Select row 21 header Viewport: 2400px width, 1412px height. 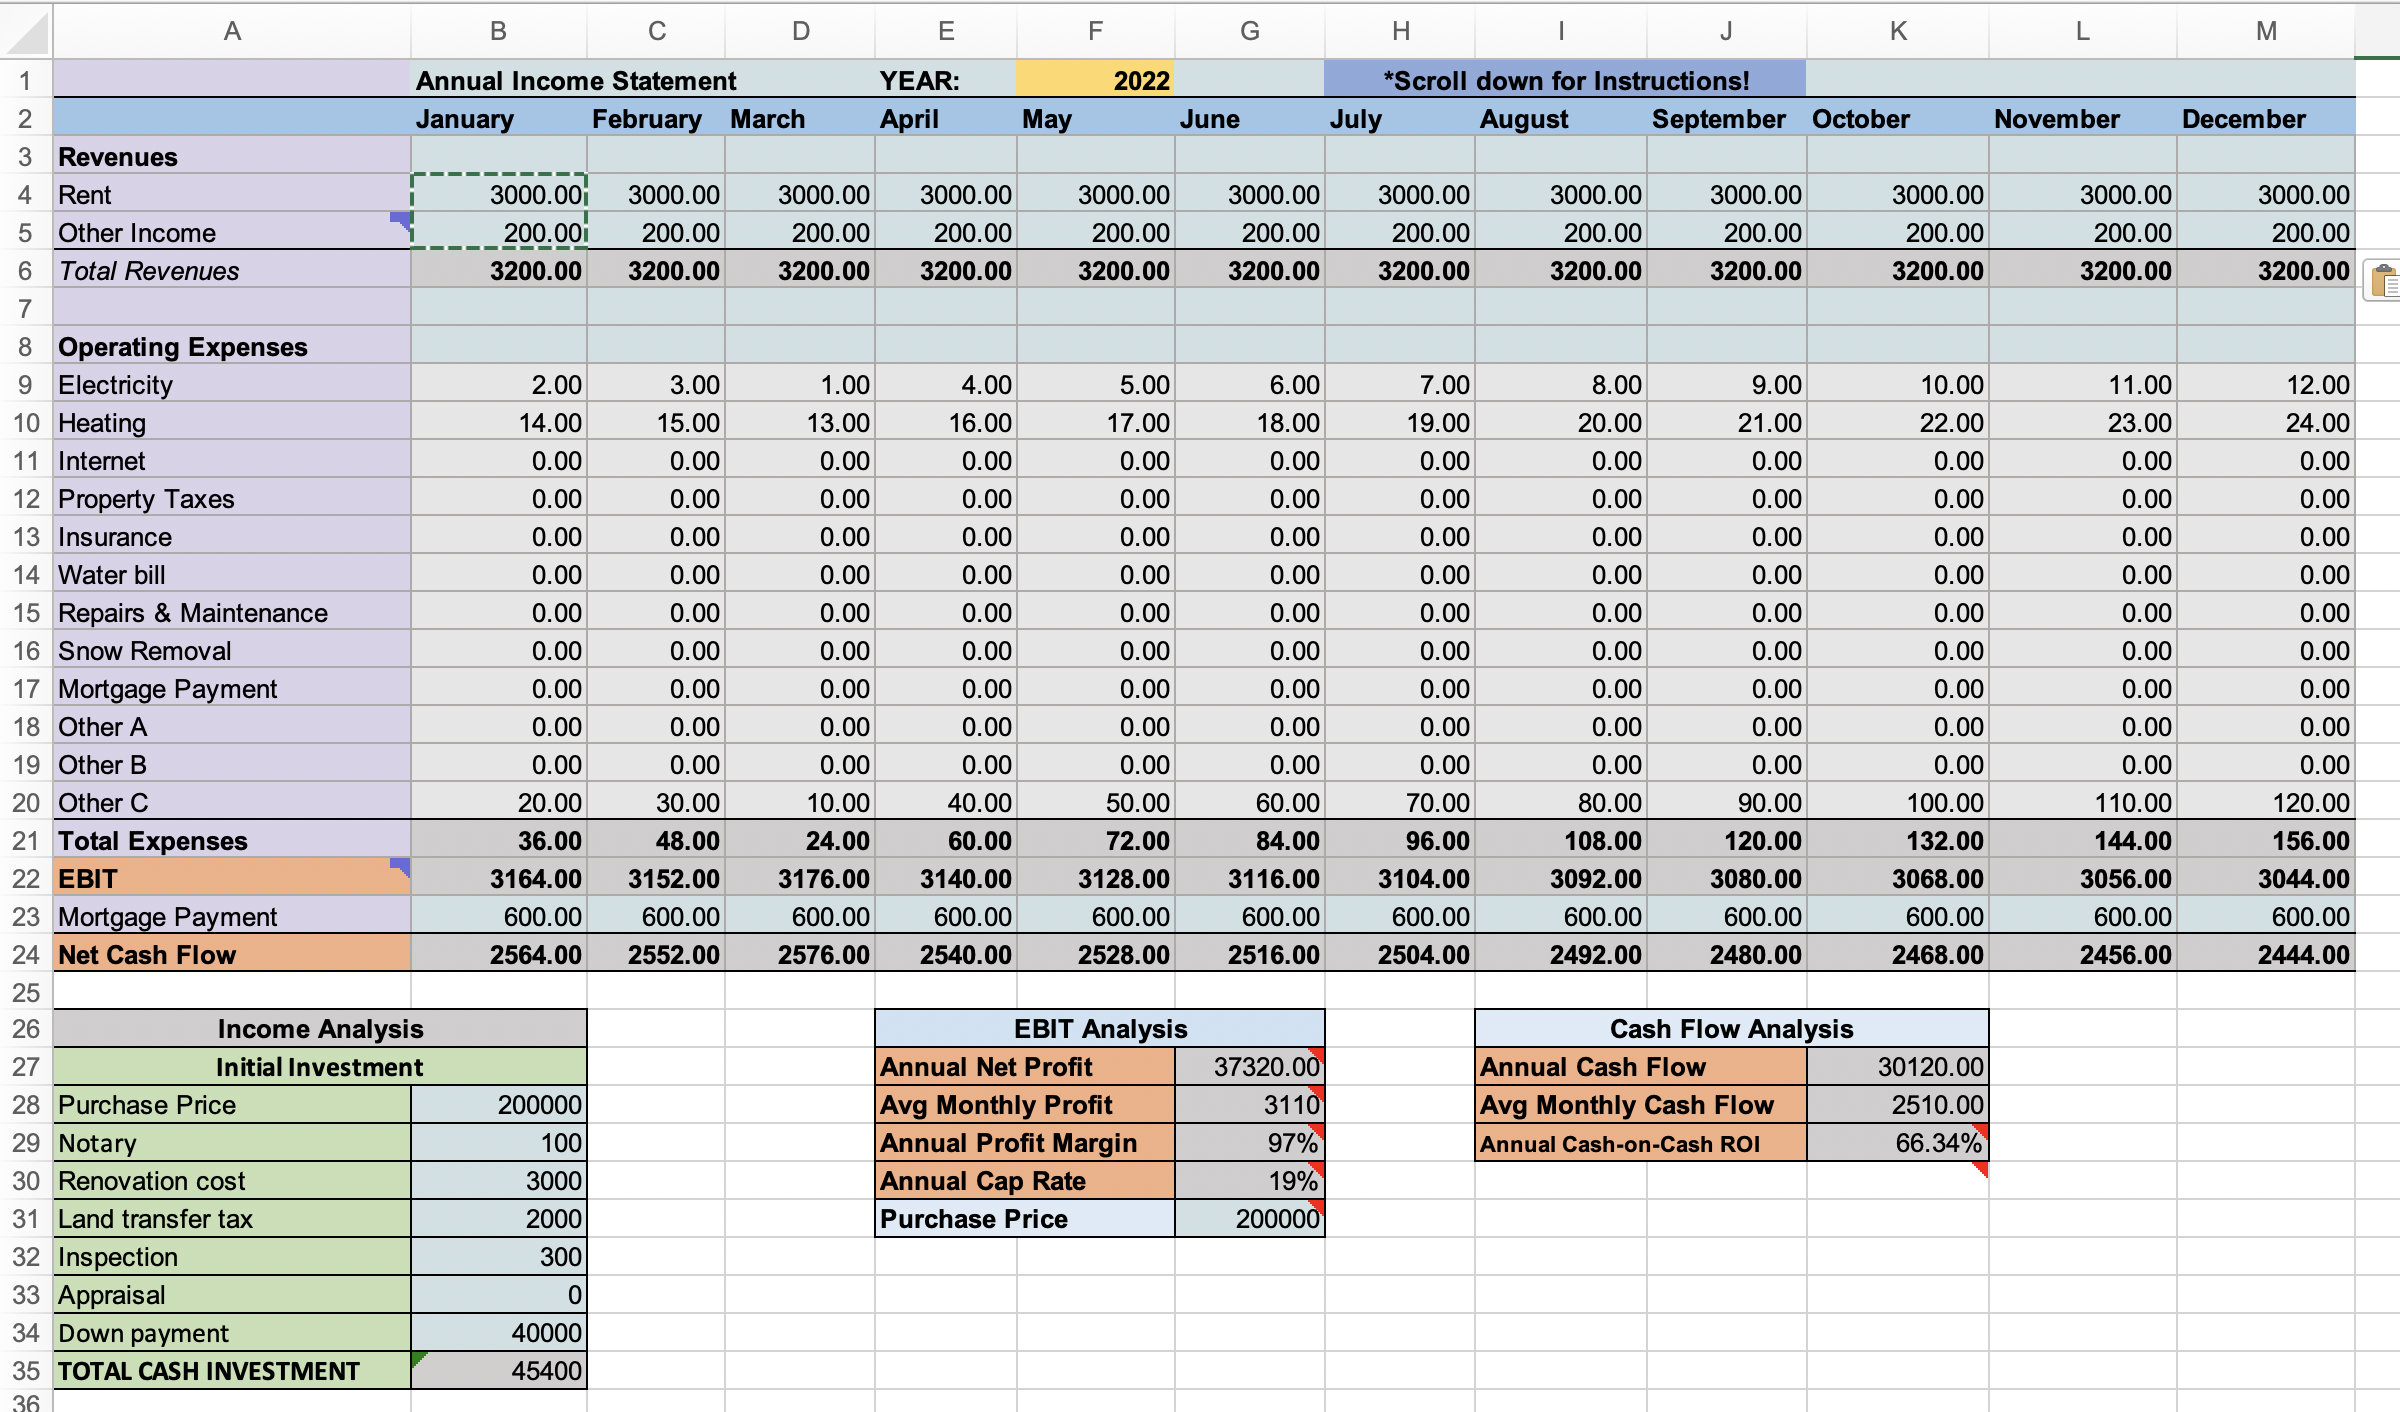click(x=26, y=841)
